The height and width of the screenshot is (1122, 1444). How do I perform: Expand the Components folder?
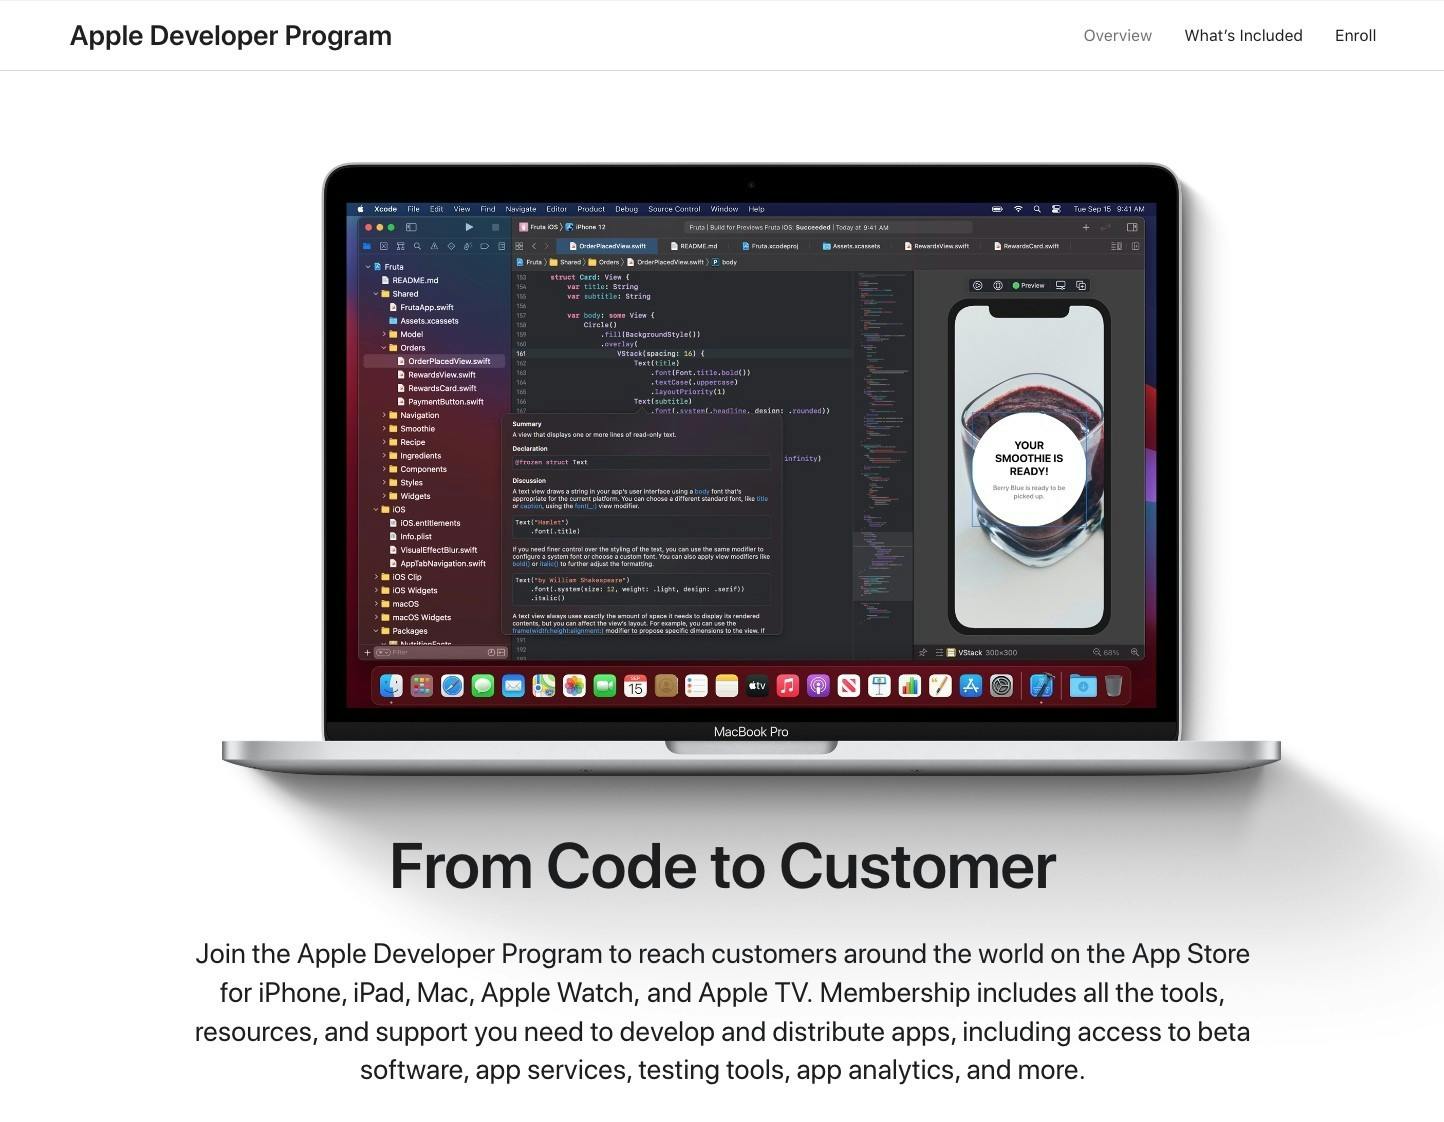click(x=384, y=469)
